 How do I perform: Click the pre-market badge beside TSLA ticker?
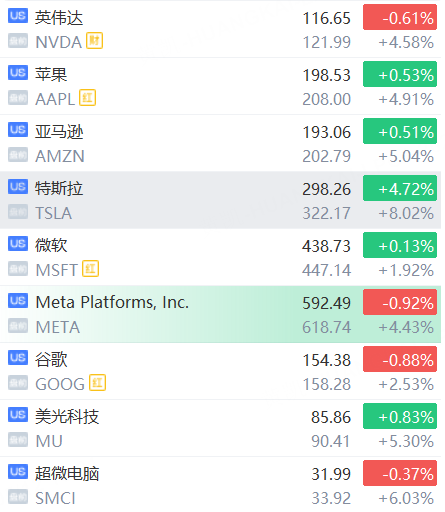coord(18,212)
